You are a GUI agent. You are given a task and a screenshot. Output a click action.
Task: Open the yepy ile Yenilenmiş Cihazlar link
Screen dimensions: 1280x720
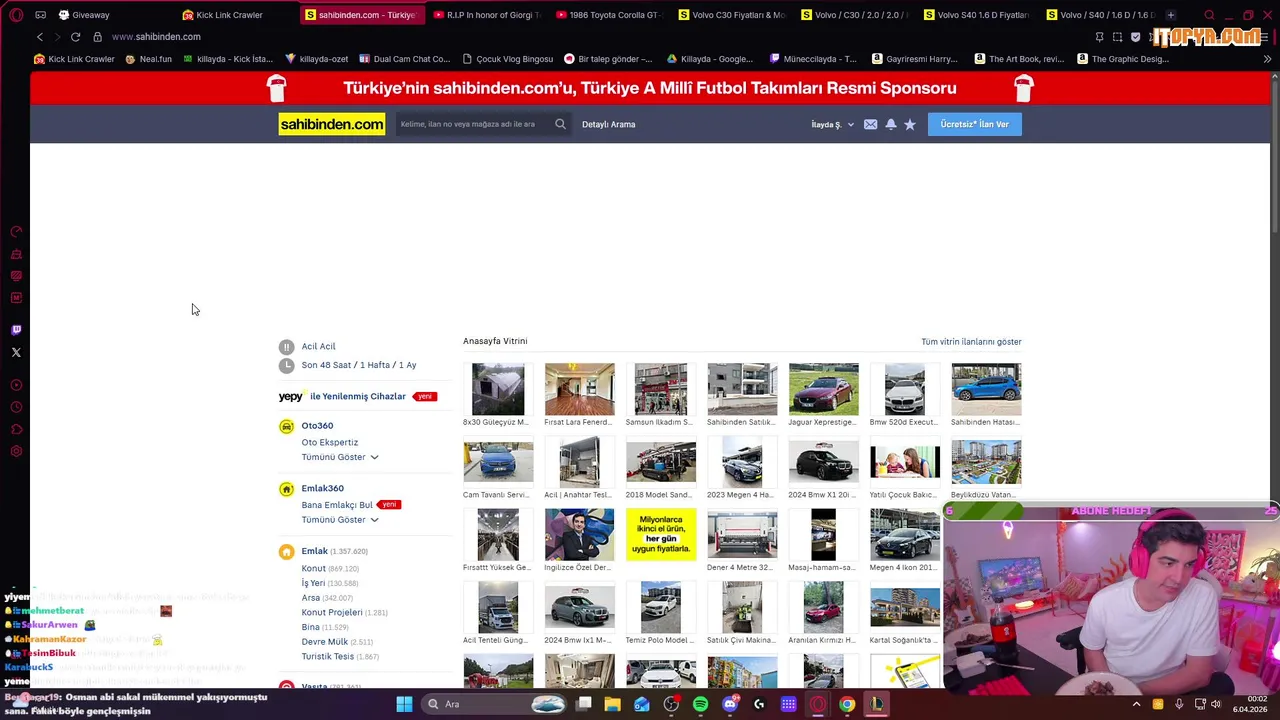[342, 397]
